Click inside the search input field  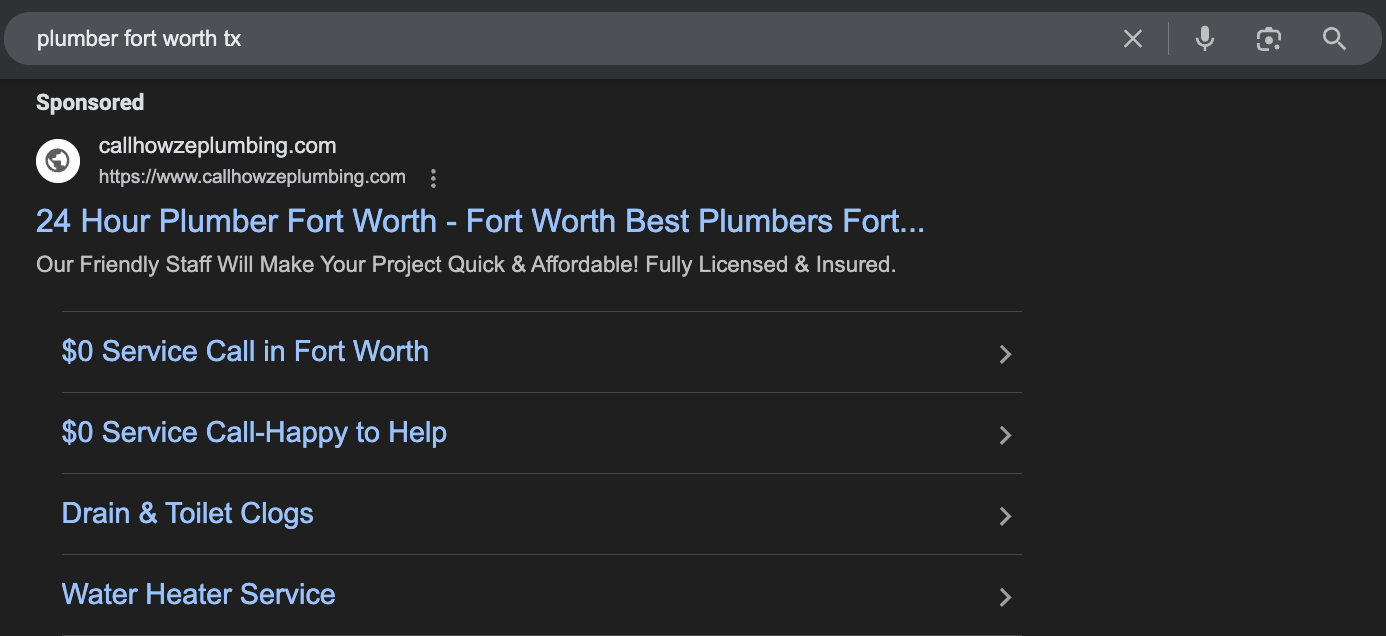[400, 38]
